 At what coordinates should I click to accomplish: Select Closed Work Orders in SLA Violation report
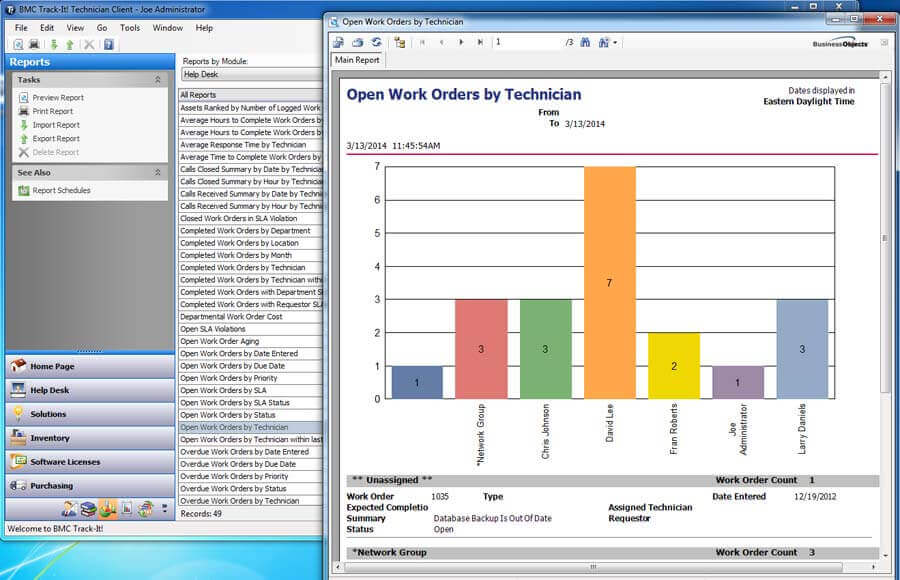tap(251, 218)
